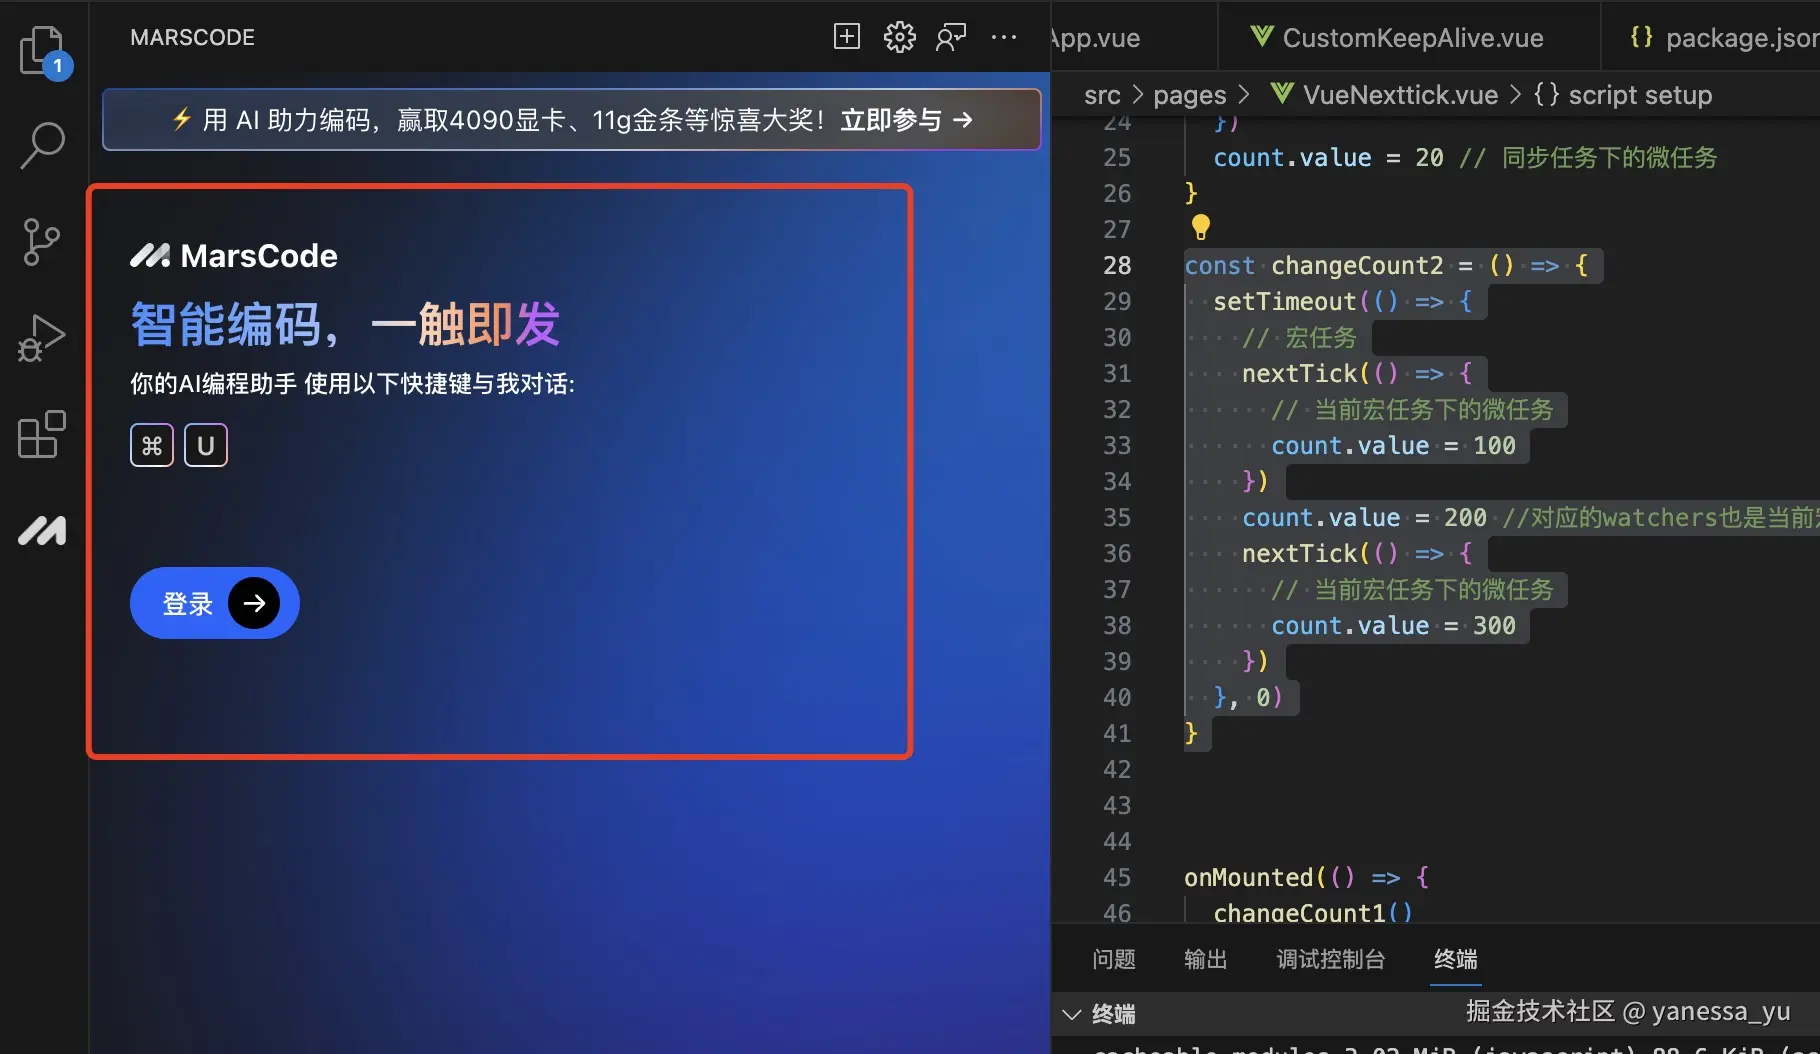1820x1054 pixels.
Task: Click line number 35 in gutter
Action: 1117,518
